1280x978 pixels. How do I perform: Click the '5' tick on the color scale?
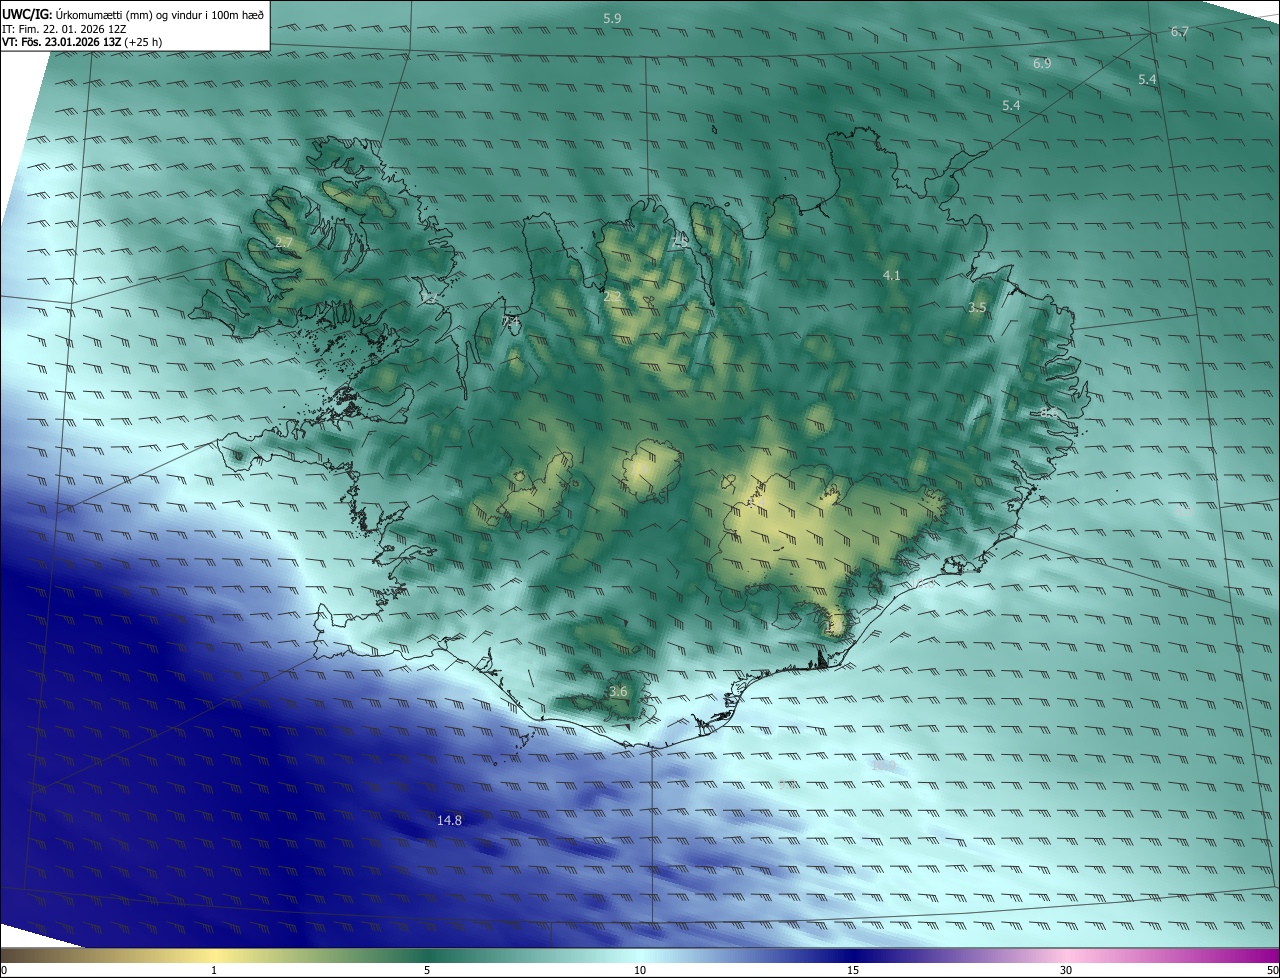tap(427, 970)
